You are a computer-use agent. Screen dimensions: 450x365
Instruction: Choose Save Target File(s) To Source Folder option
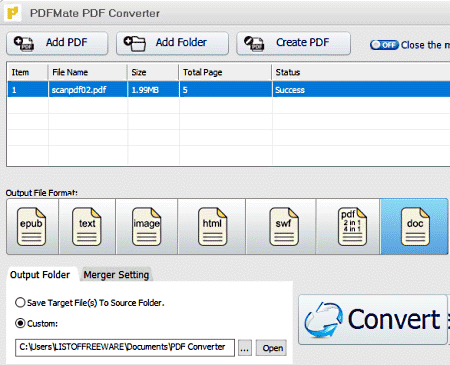20,303
